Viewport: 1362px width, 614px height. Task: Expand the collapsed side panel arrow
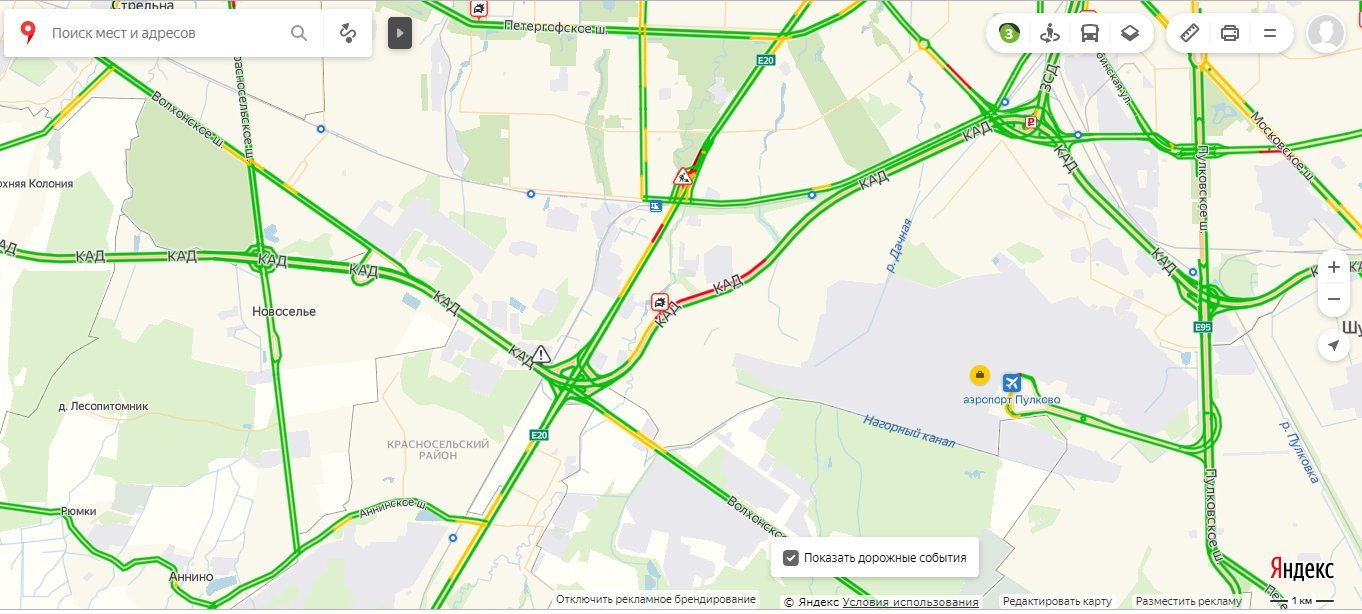click(x=400, y=33)
